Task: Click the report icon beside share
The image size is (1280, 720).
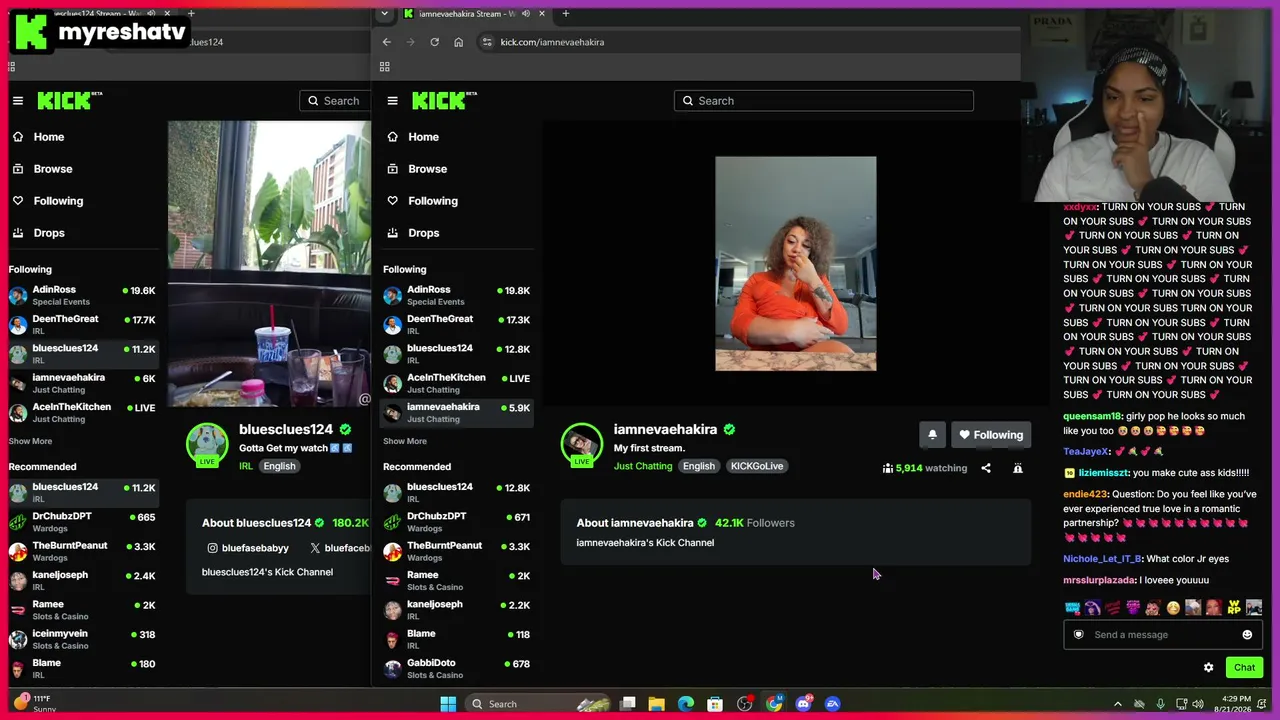Action: pyautogui.click(x=1018, y=468)
